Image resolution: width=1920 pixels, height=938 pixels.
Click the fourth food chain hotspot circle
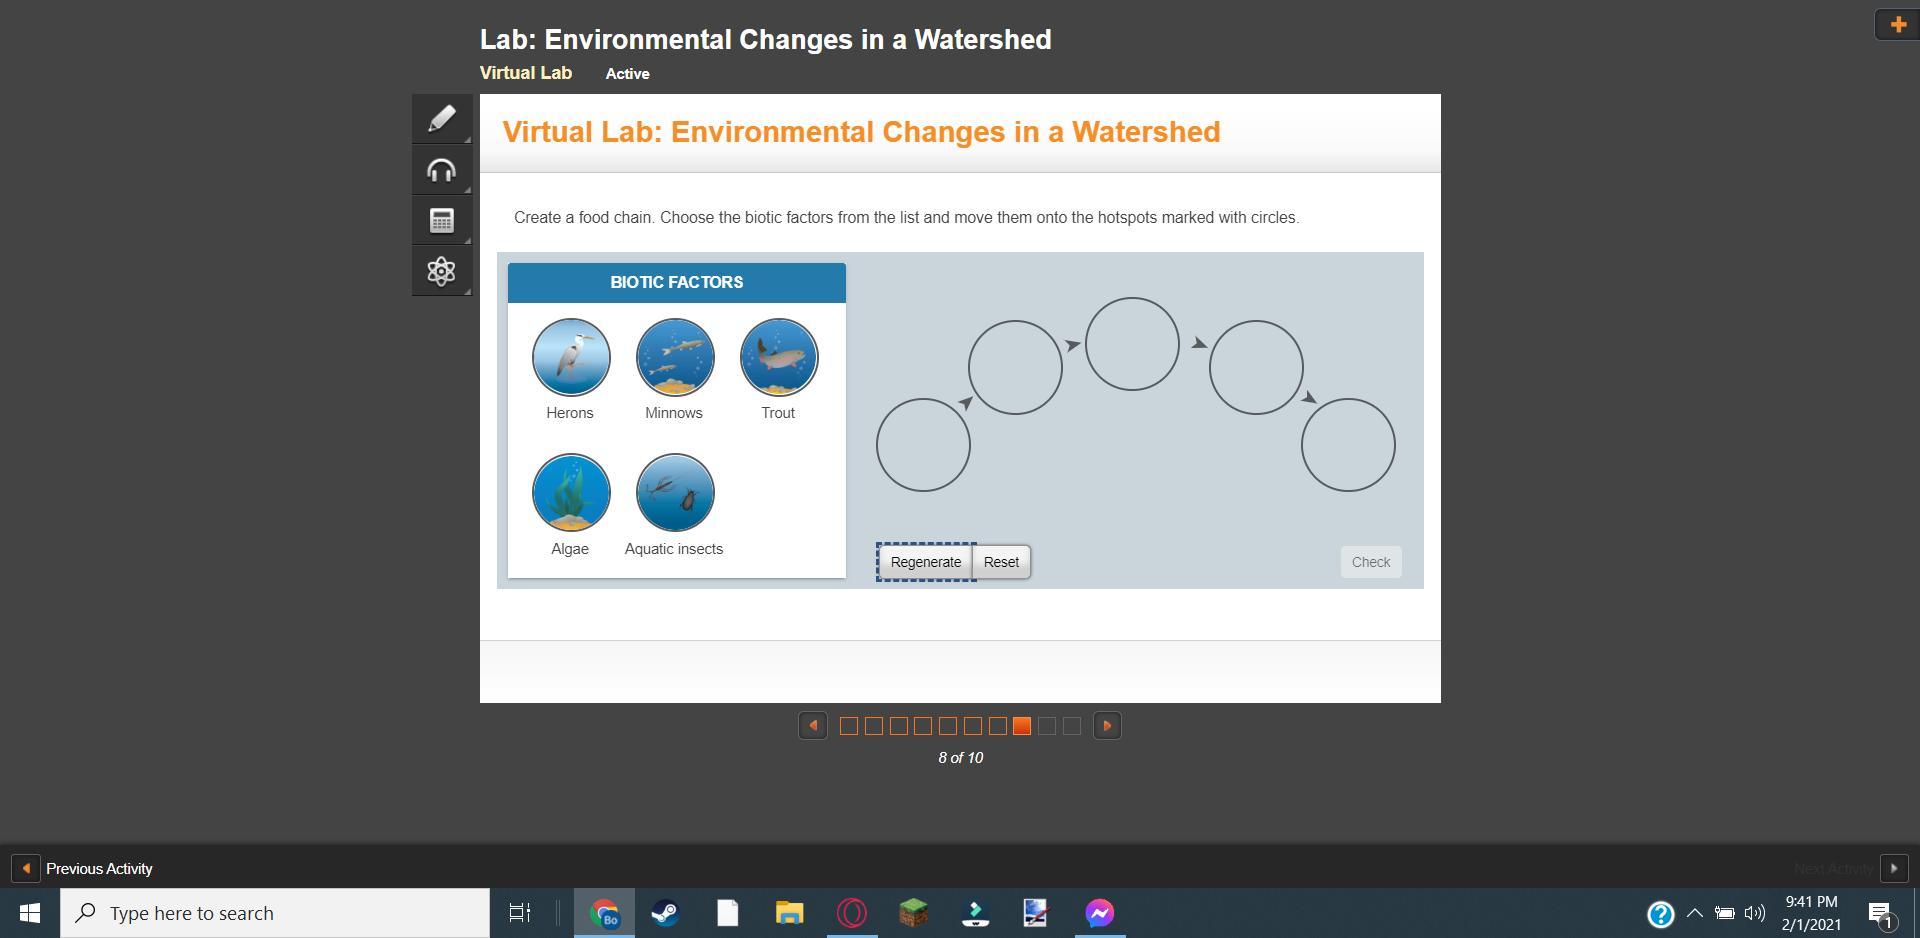click(x=1256, y=367)
